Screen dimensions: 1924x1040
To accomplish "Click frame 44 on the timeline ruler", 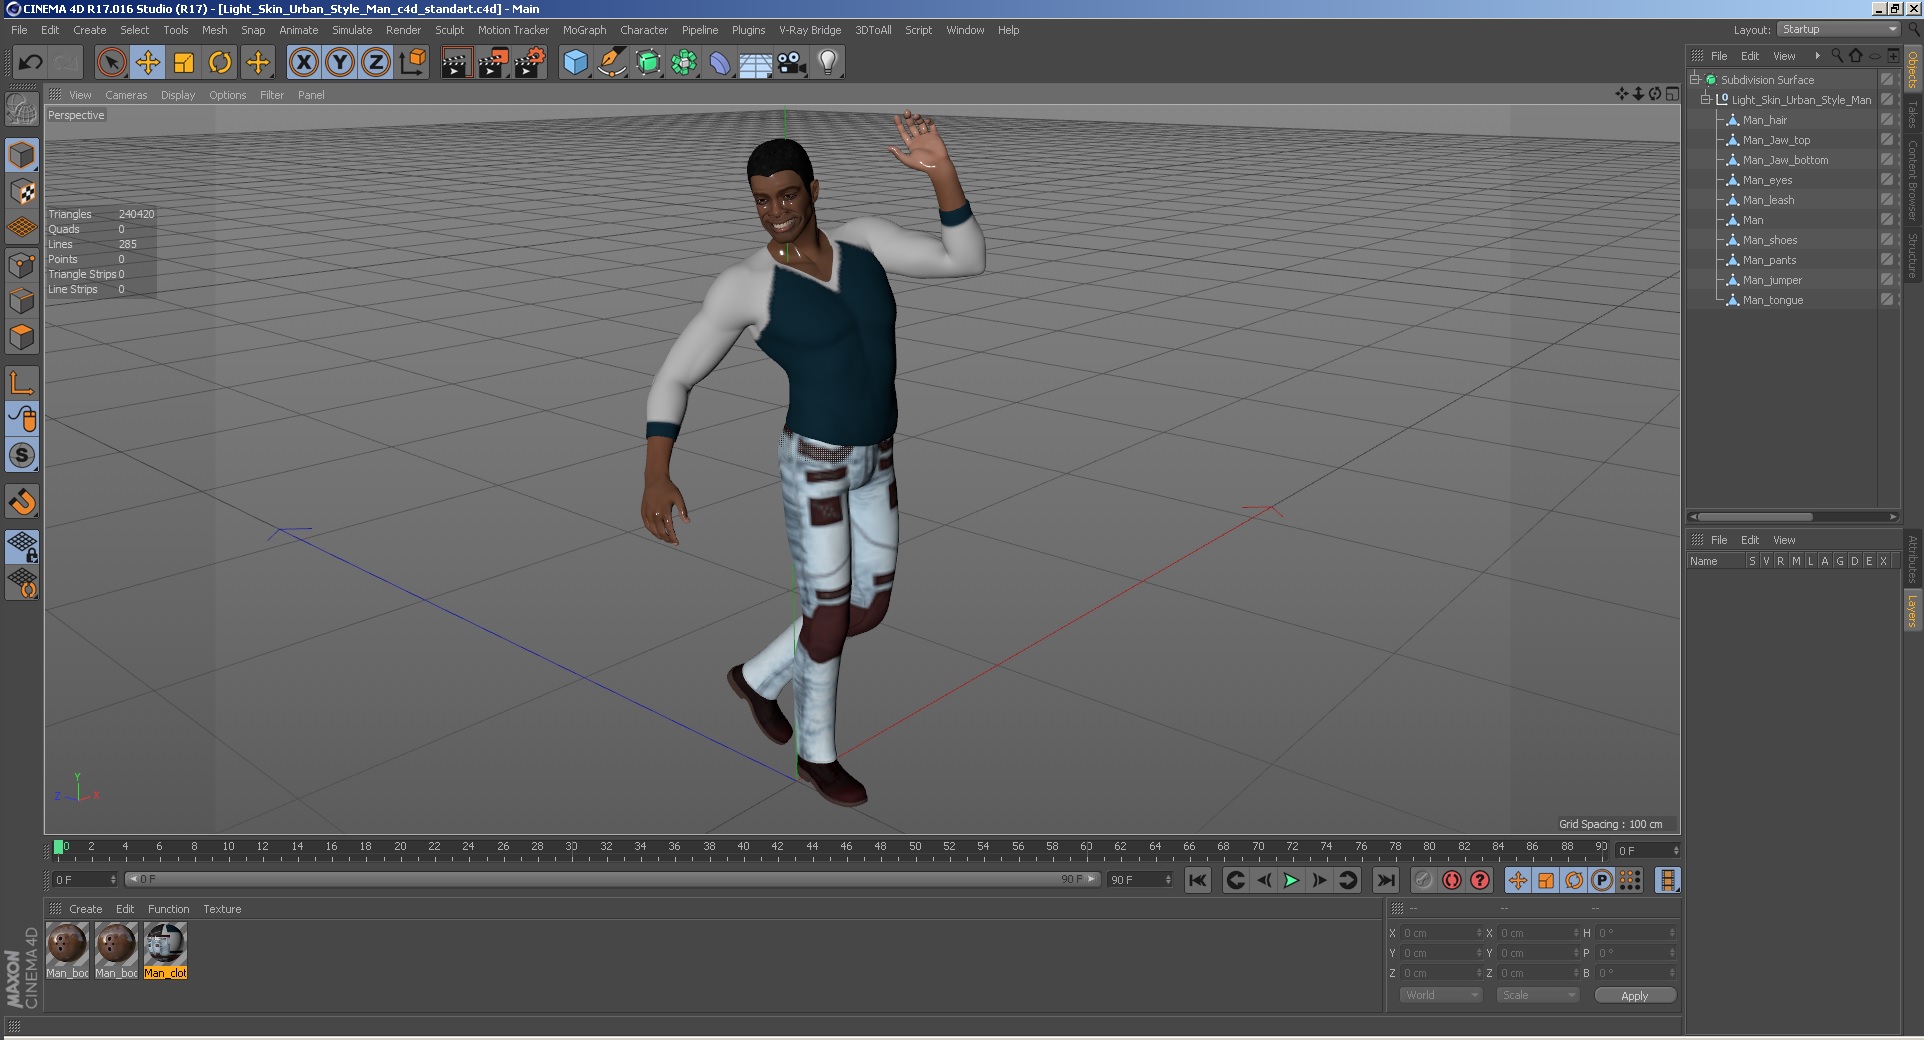I will pos(812,847).
